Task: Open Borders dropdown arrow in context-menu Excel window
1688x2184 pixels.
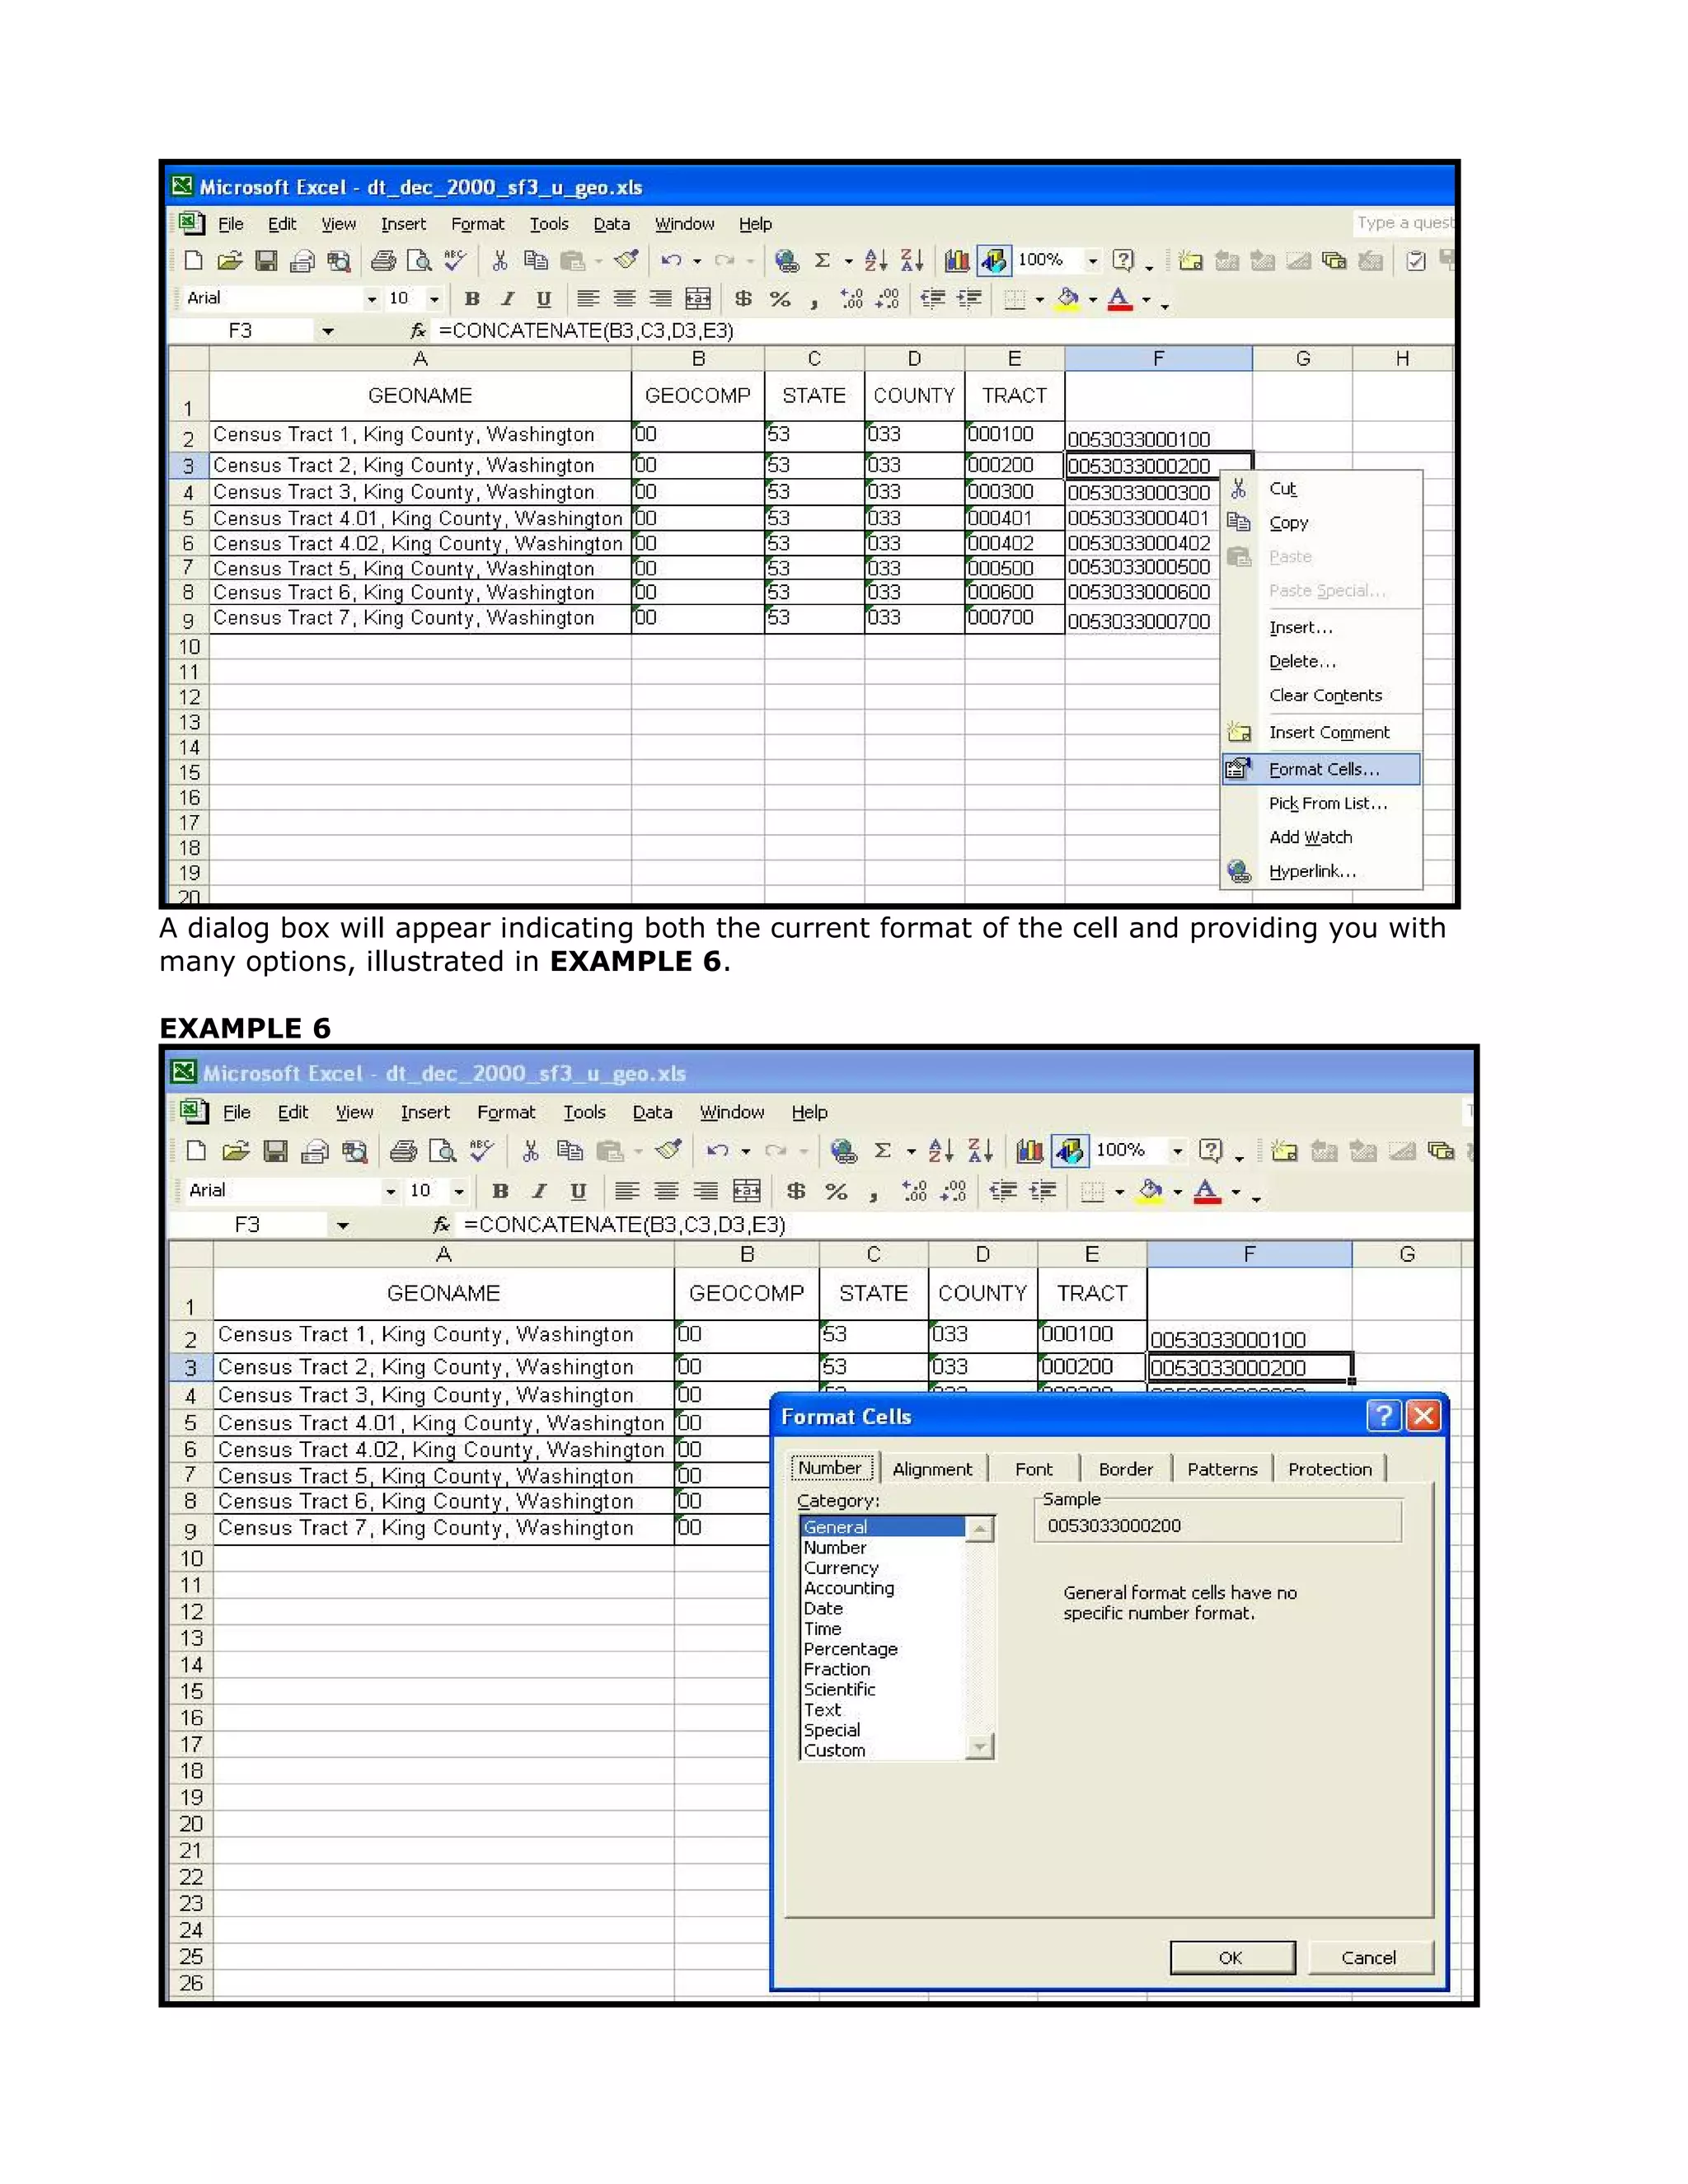Action: click(1040, 299)
